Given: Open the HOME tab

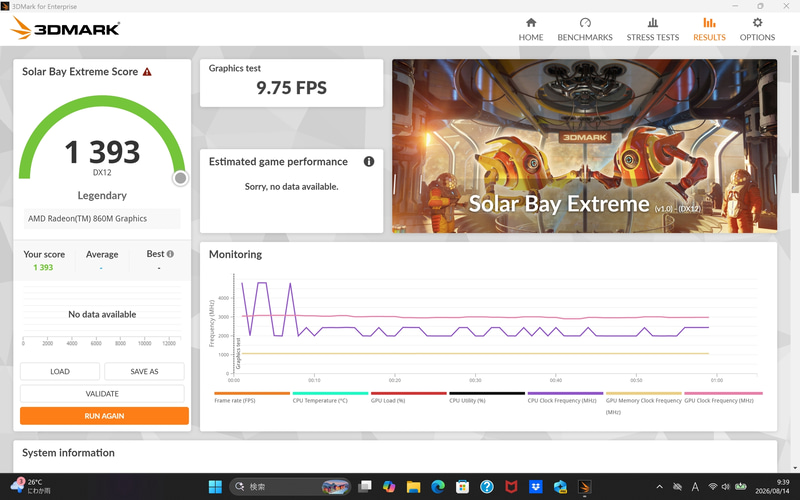Looking at the screenshot, I should (531, 29).
